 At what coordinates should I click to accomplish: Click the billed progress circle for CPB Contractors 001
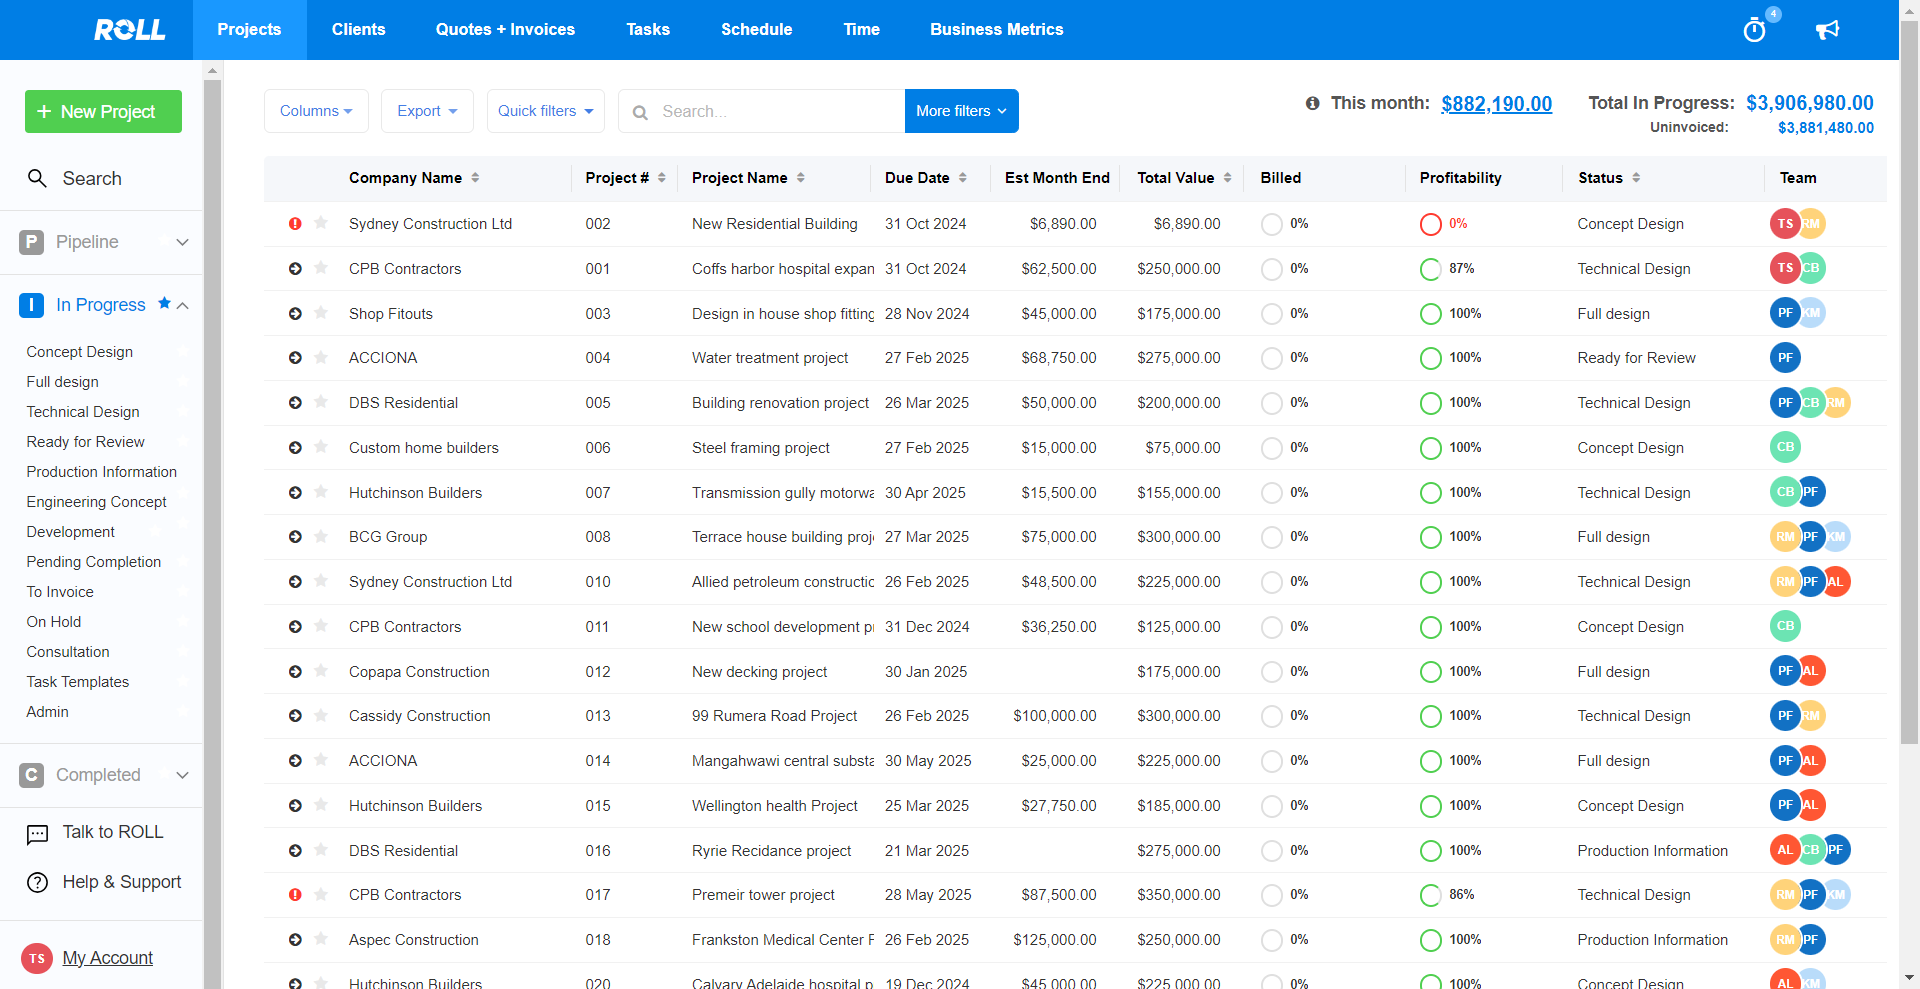[x=1271, y=269]
